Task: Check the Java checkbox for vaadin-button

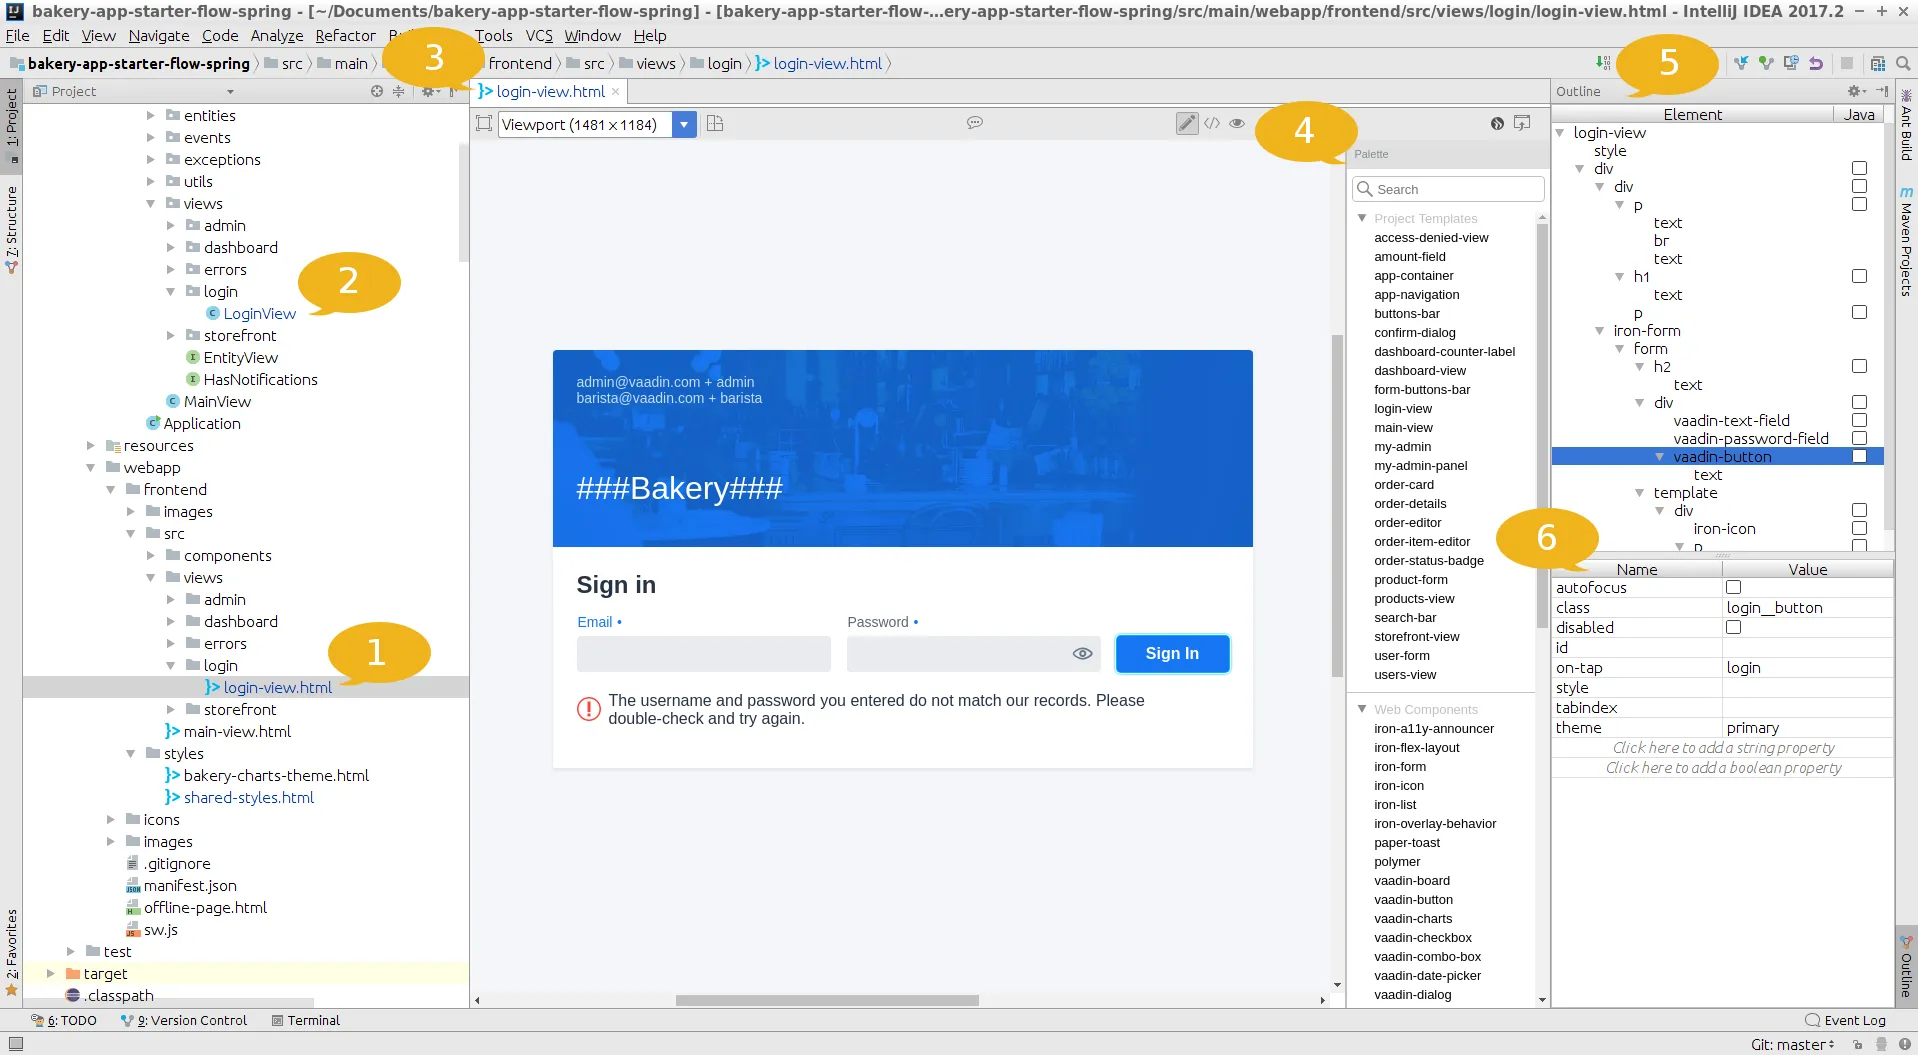Action: tap(1860, 456)
